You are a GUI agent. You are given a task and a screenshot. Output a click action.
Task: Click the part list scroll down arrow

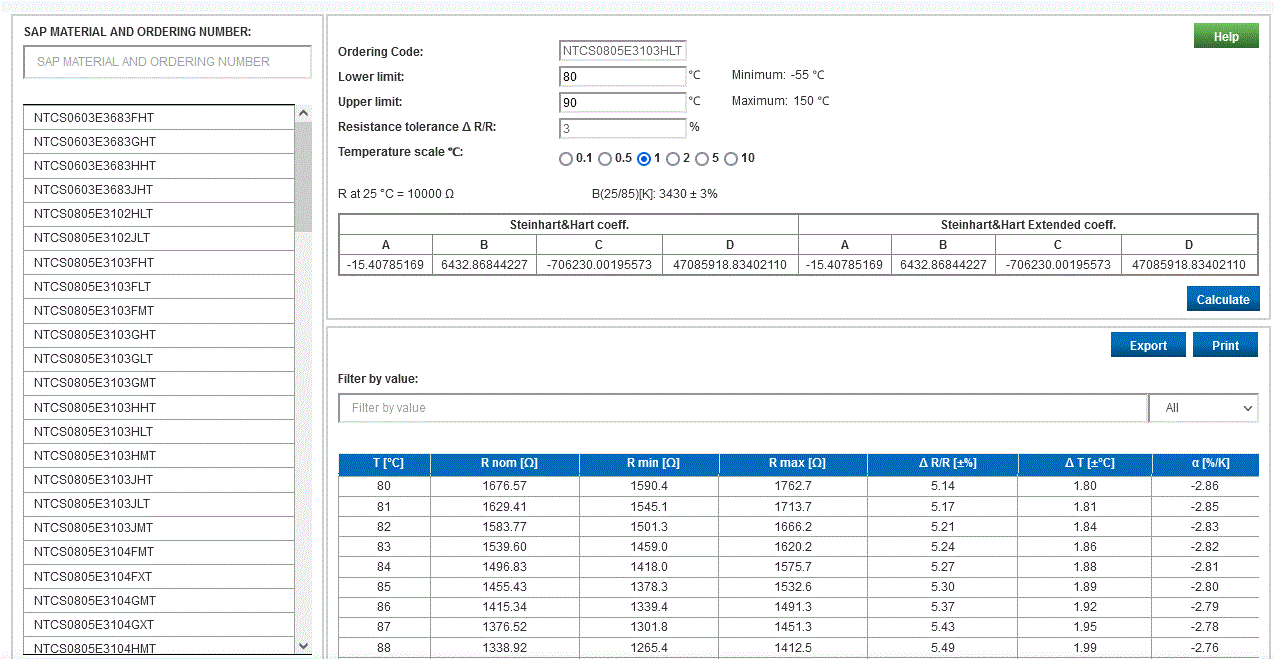304,646
